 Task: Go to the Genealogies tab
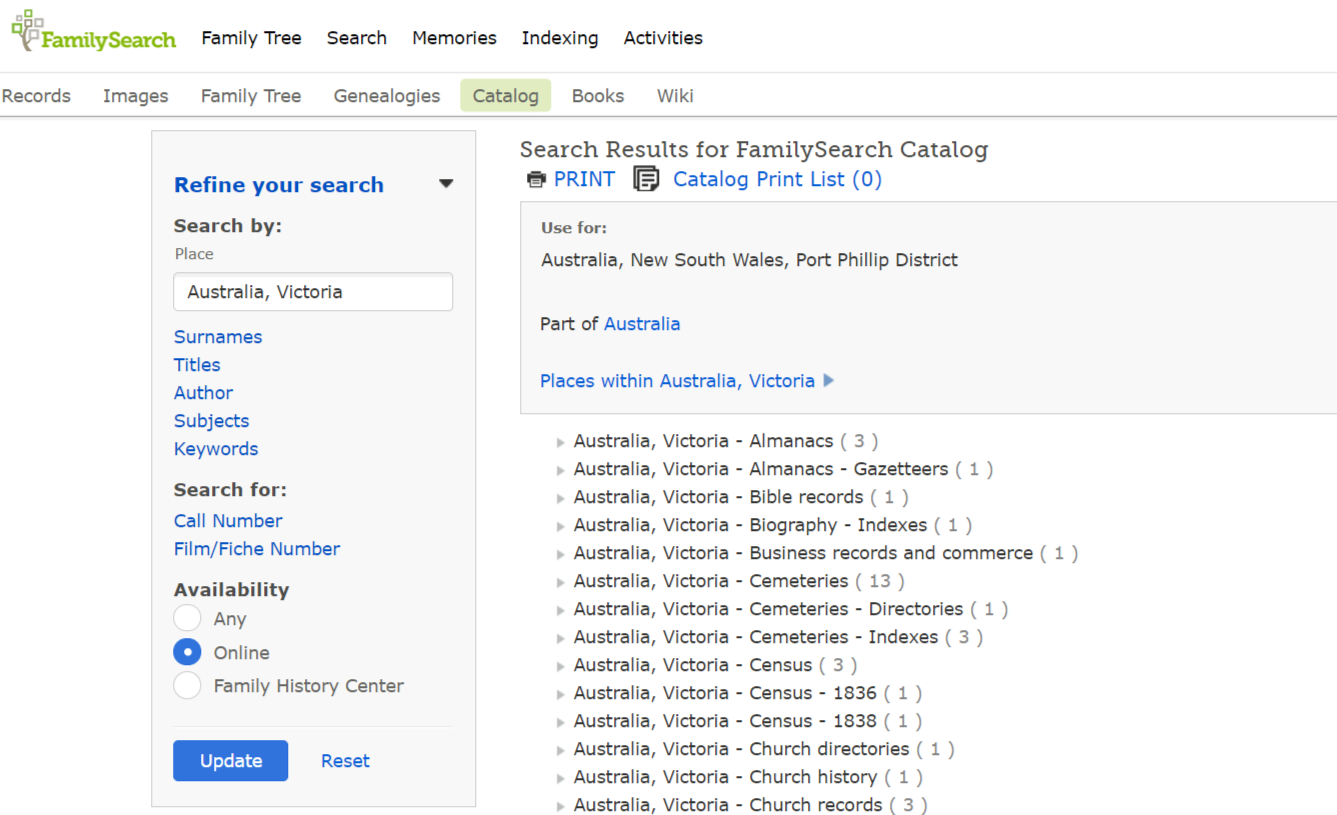[386, 96]
